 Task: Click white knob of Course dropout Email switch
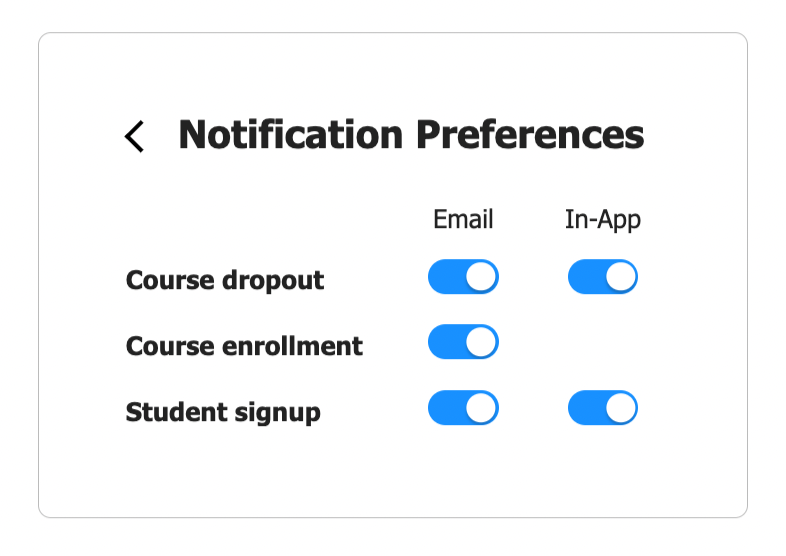coord(481,276)
